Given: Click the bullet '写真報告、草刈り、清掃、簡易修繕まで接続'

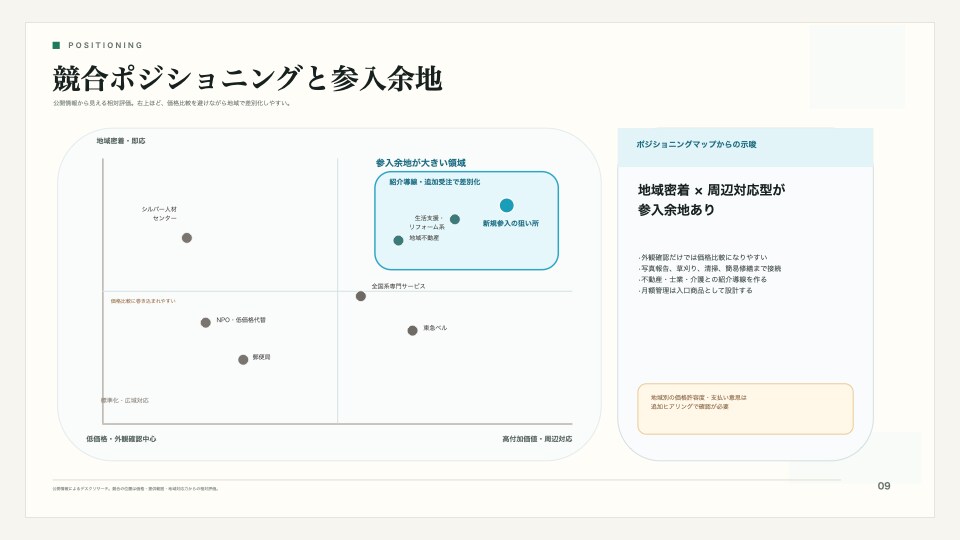Looking at the screenshot, I should [709, 268].
